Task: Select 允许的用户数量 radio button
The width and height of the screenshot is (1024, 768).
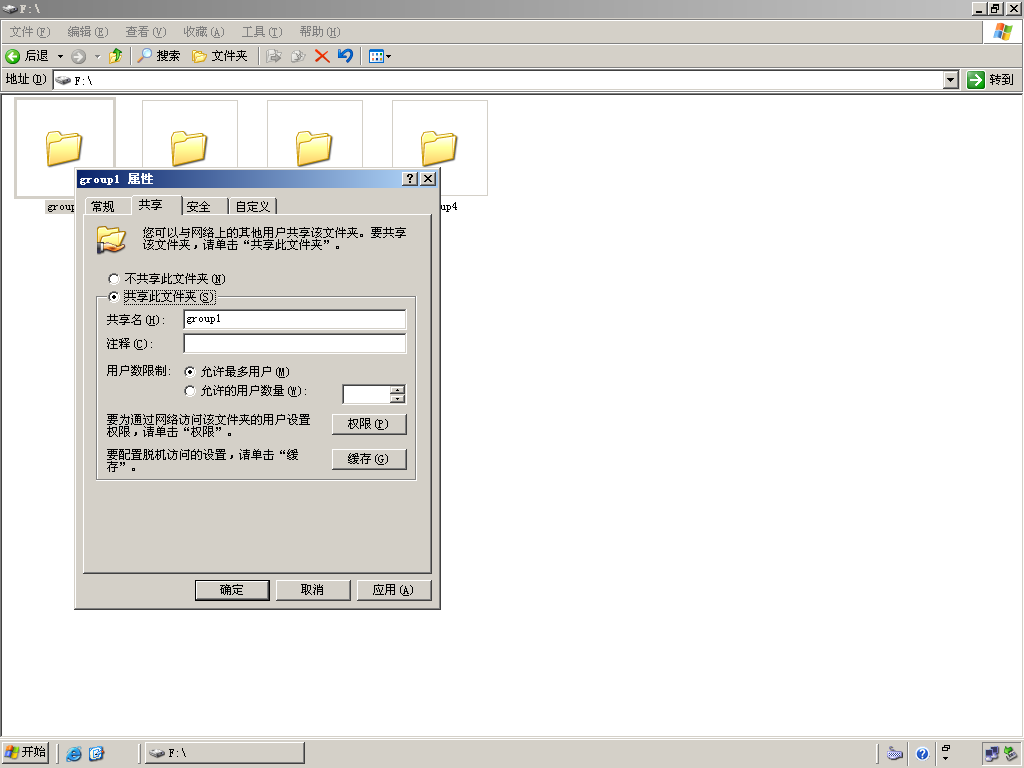Action: coord(190,391)
